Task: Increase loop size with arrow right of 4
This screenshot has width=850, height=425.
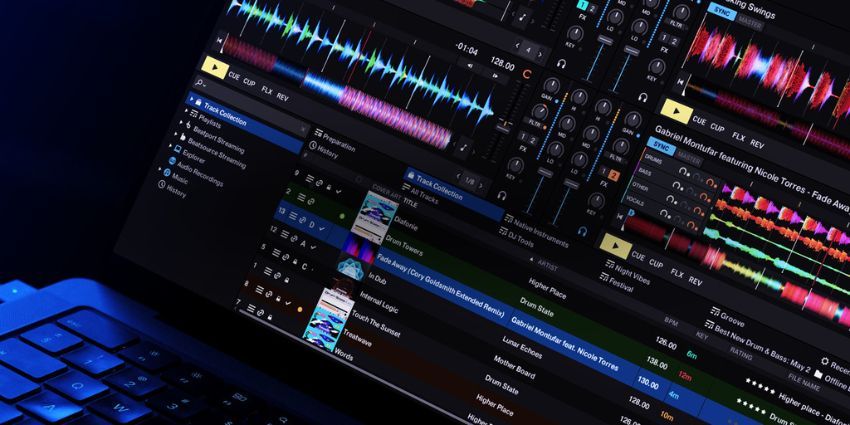Action: pyautogui.click(x=539, y=54)
